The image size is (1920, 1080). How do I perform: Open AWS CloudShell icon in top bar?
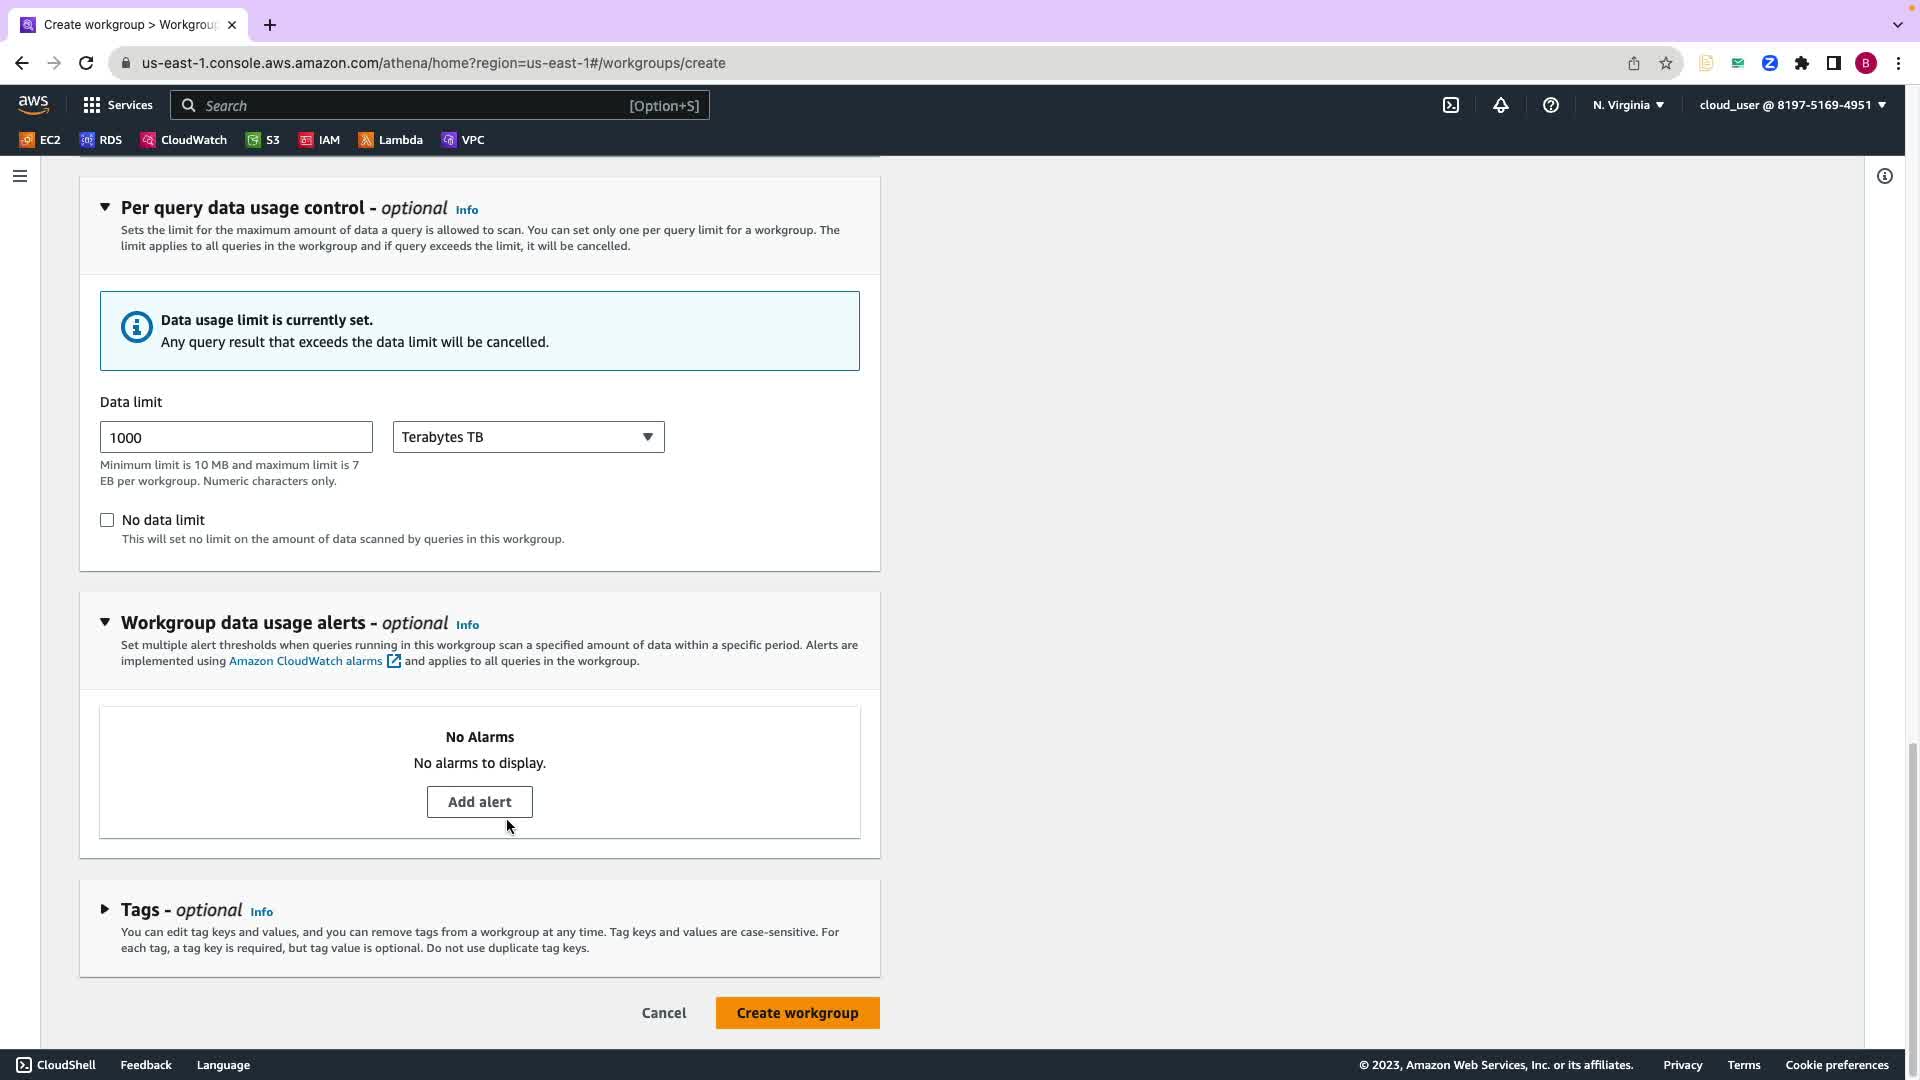[1451, 105]
